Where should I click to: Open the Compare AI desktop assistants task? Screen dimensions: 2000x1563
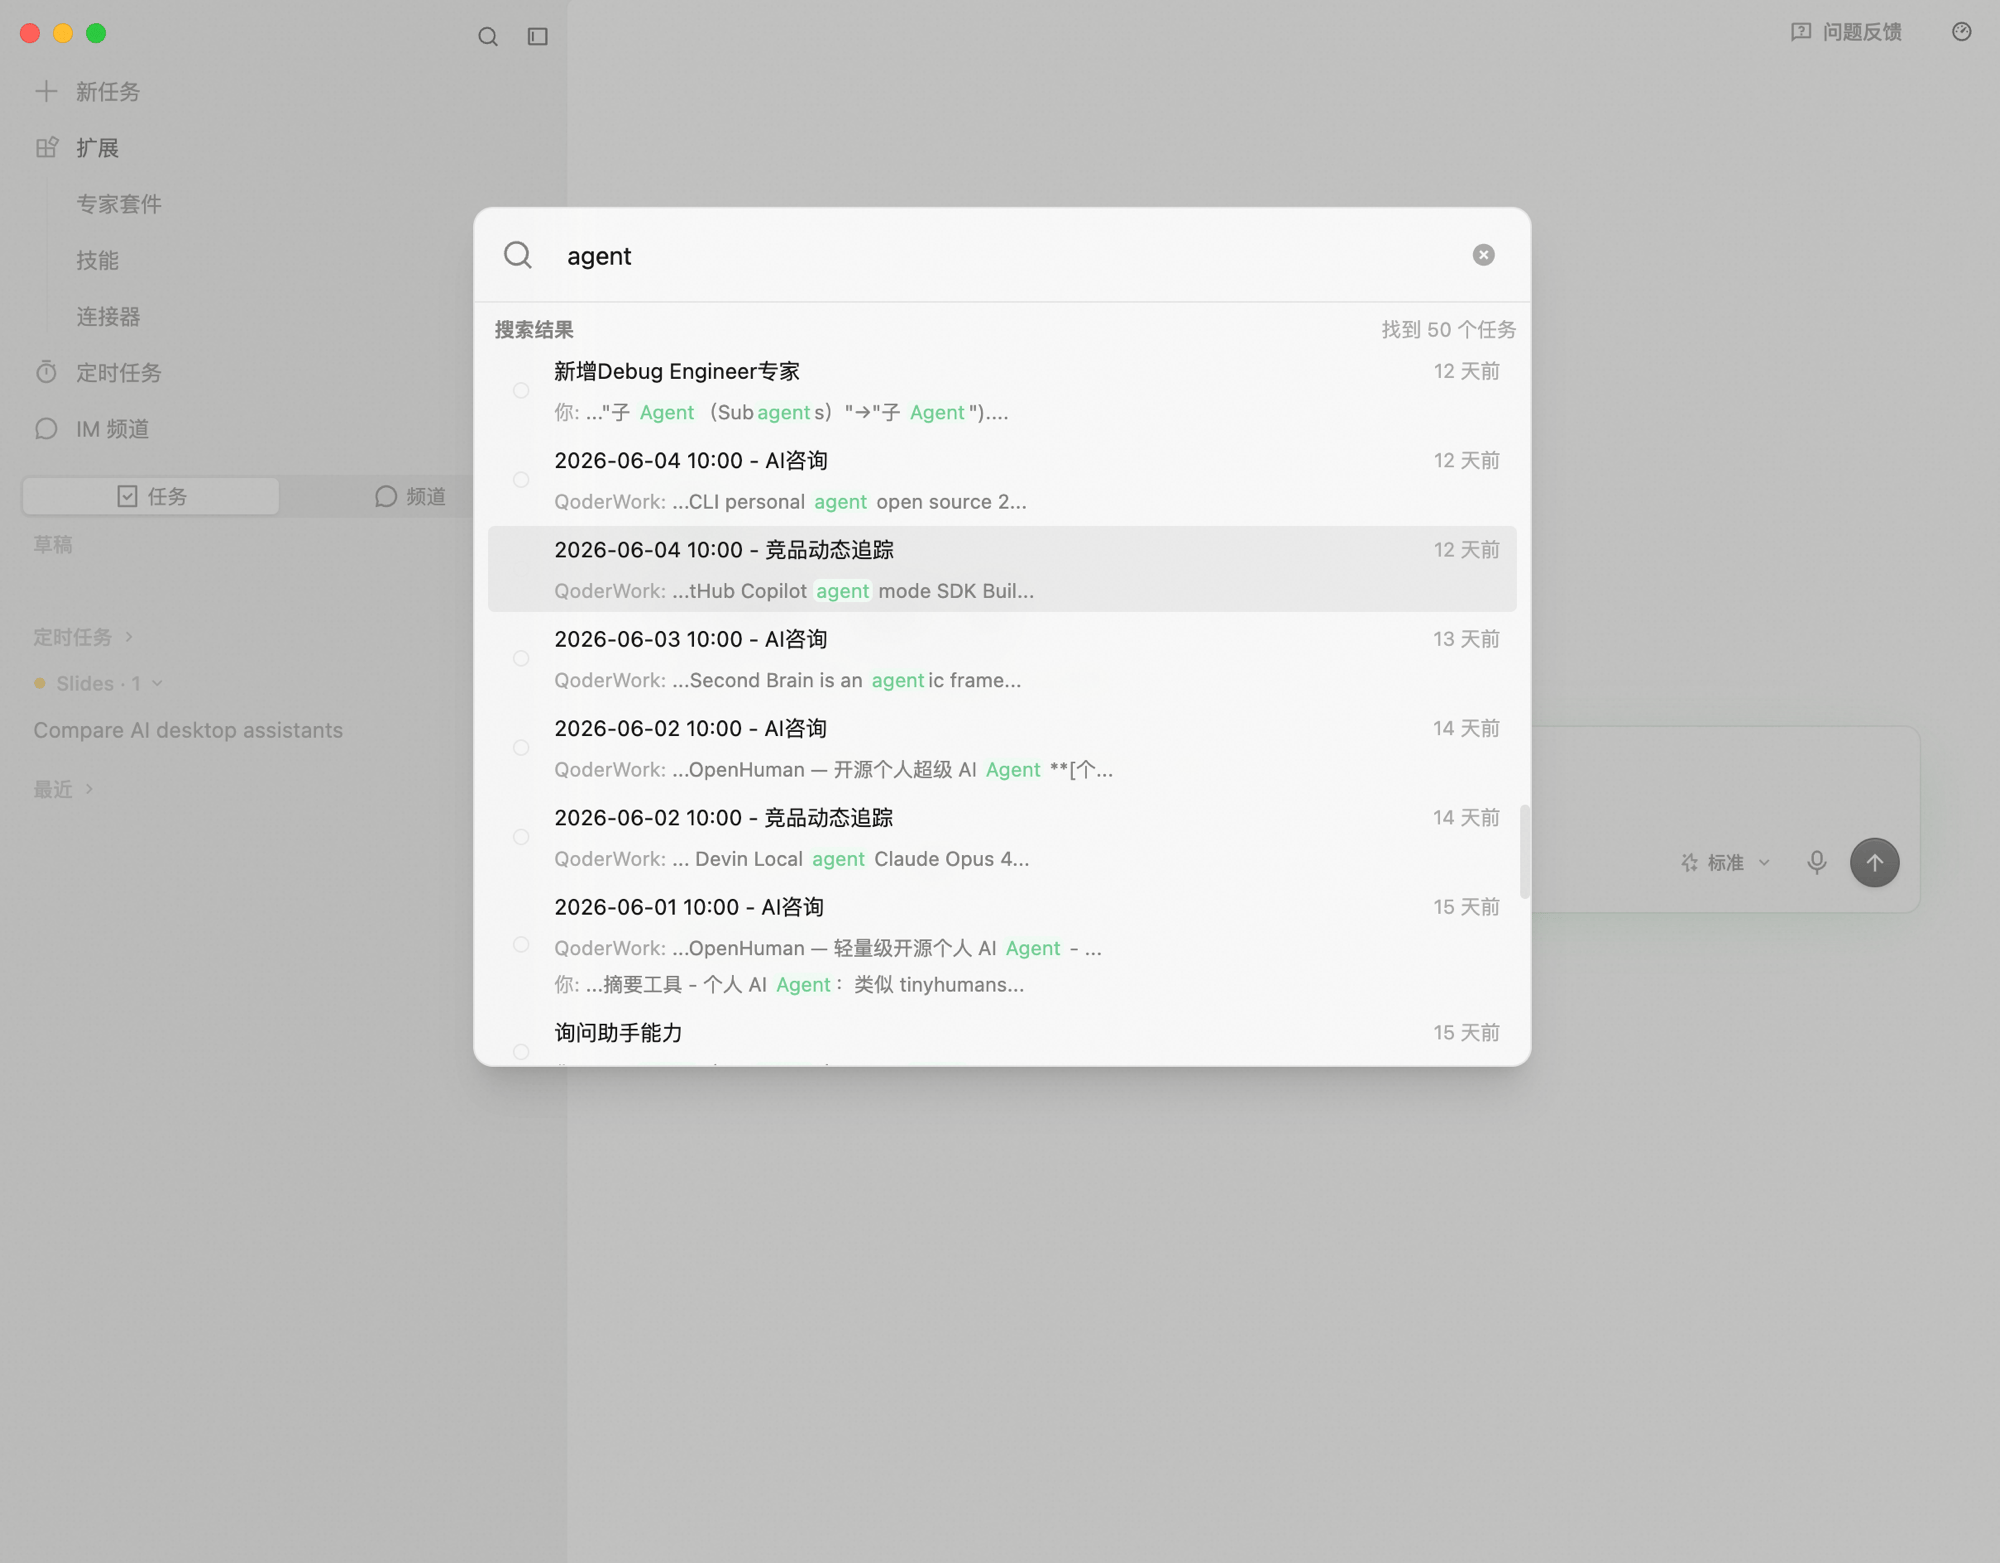[x=188, y=730]
